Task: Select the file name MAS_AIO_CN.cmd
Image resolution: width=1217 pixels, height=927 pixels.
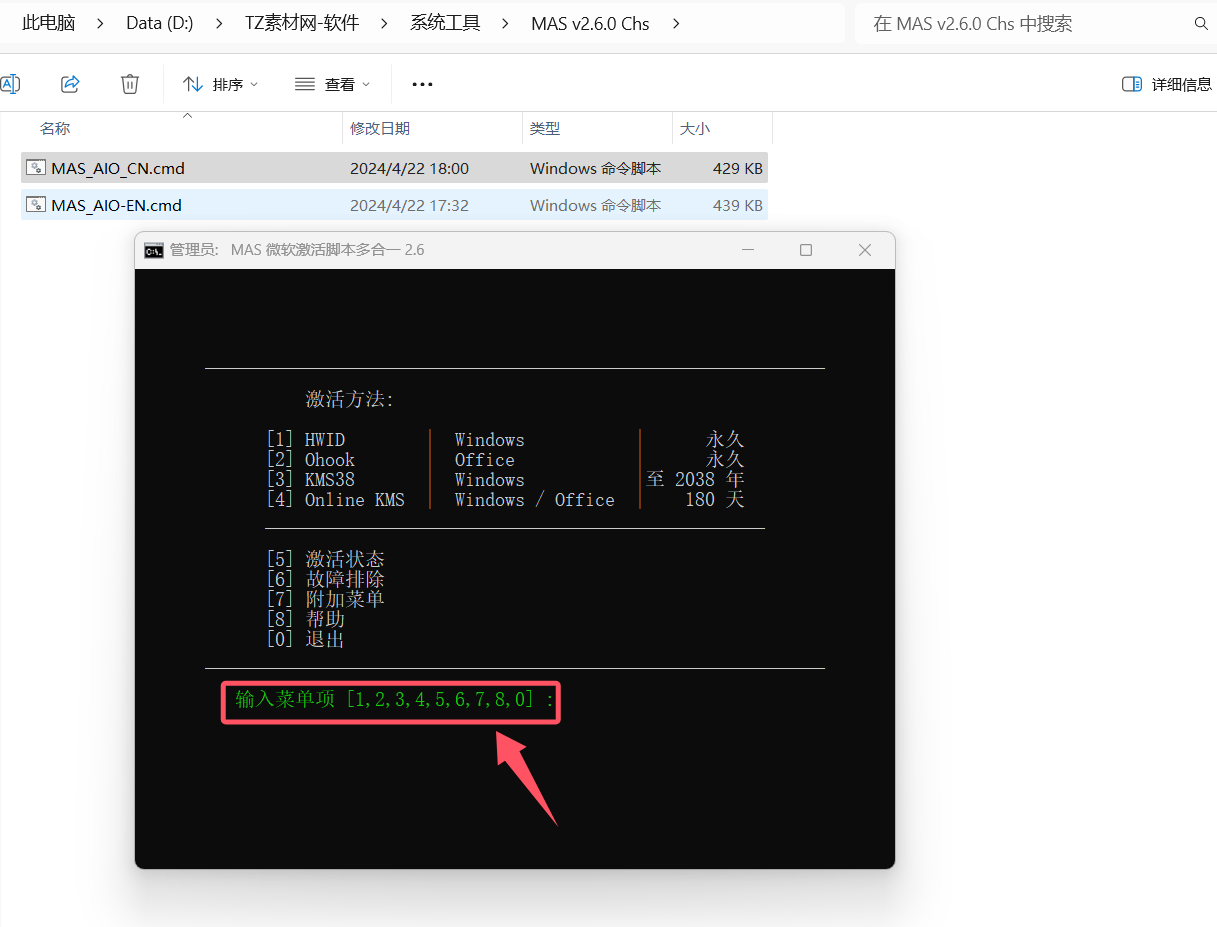Action: [118, 169]
